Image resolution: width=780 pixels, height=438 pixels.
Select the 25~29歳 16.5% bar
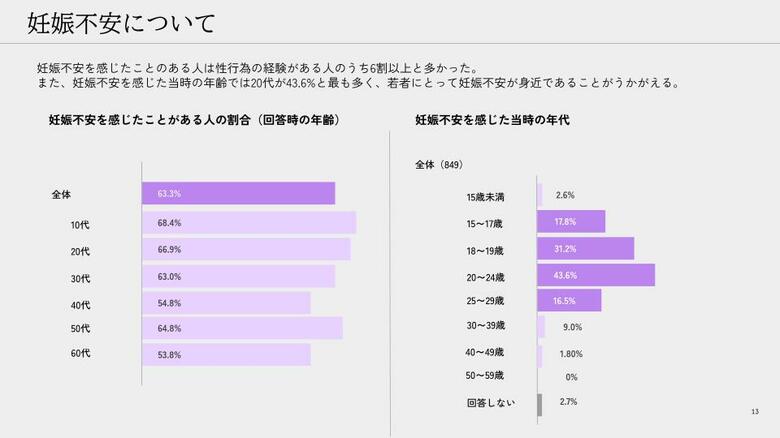(569, 300)
